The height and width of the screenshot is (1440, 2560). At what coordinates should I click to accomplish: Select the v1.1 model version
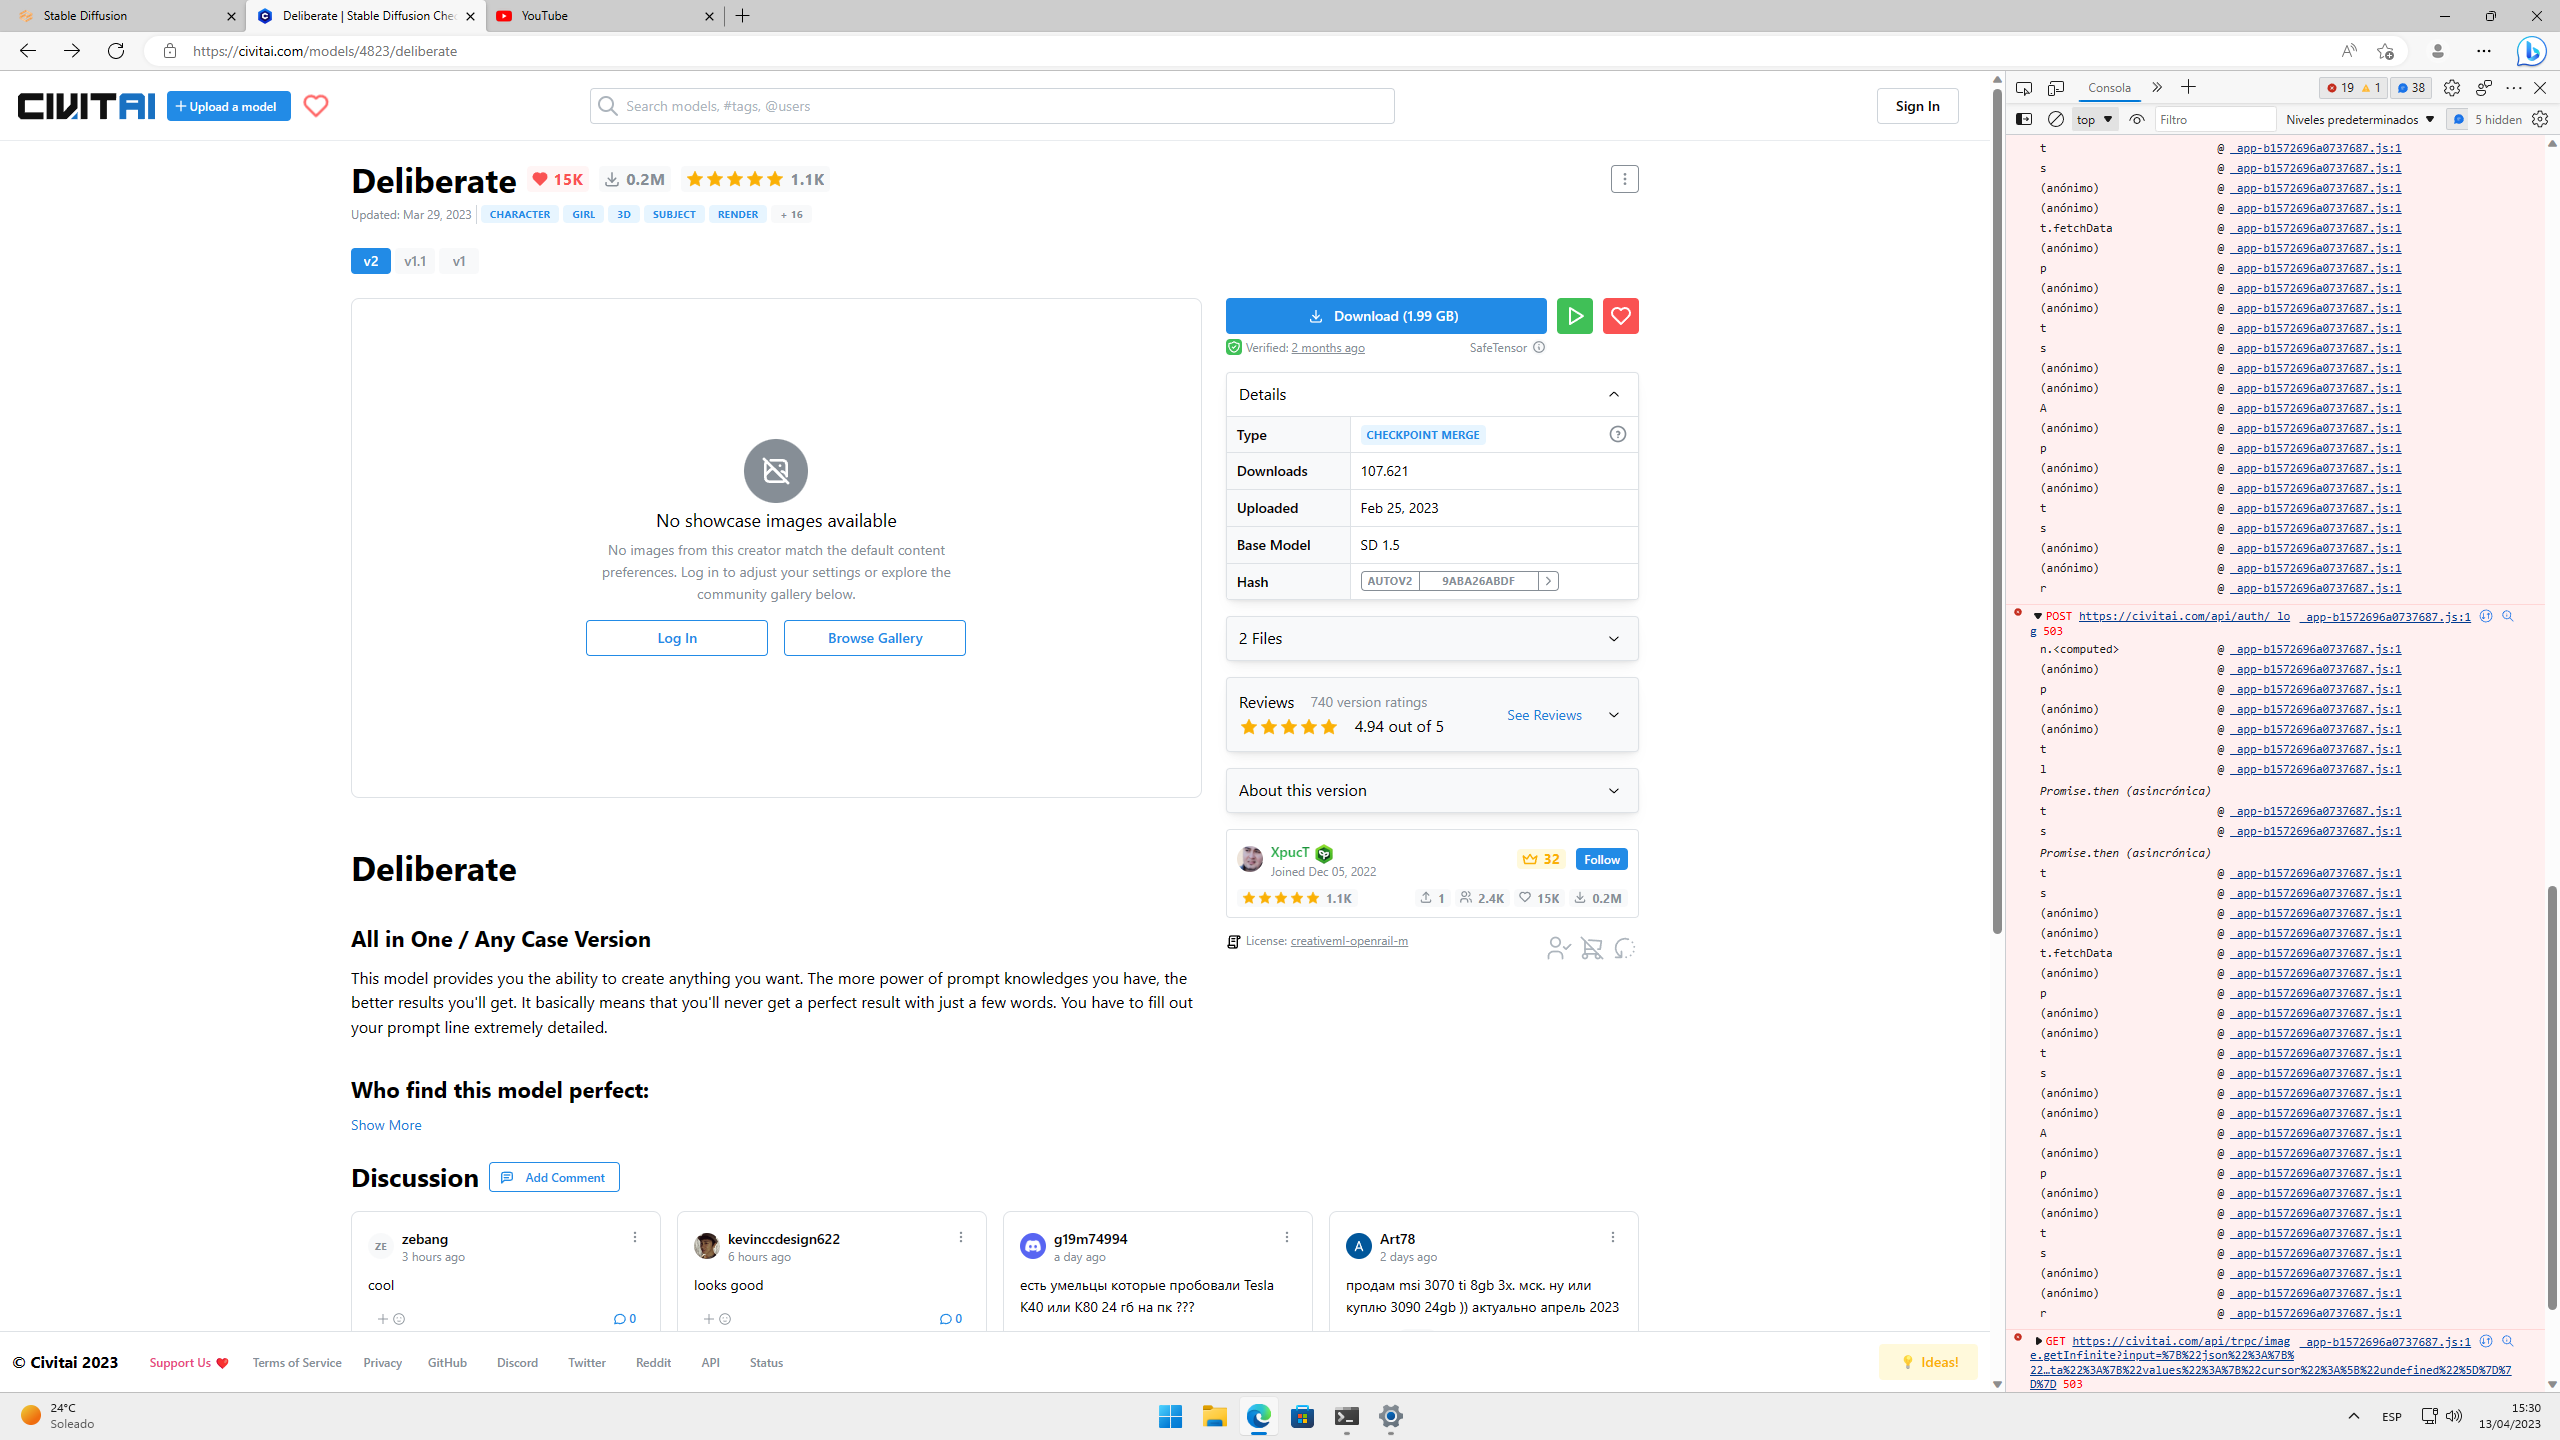coord(414,261)
